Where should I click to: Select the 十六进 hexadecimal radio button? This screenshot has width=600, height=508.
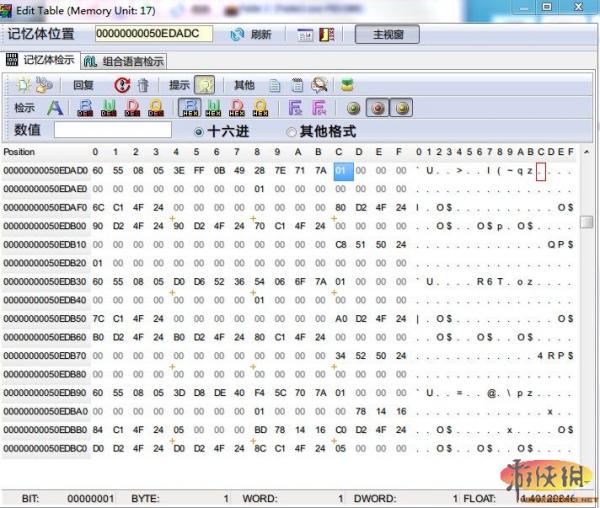[x=198, y=132]
